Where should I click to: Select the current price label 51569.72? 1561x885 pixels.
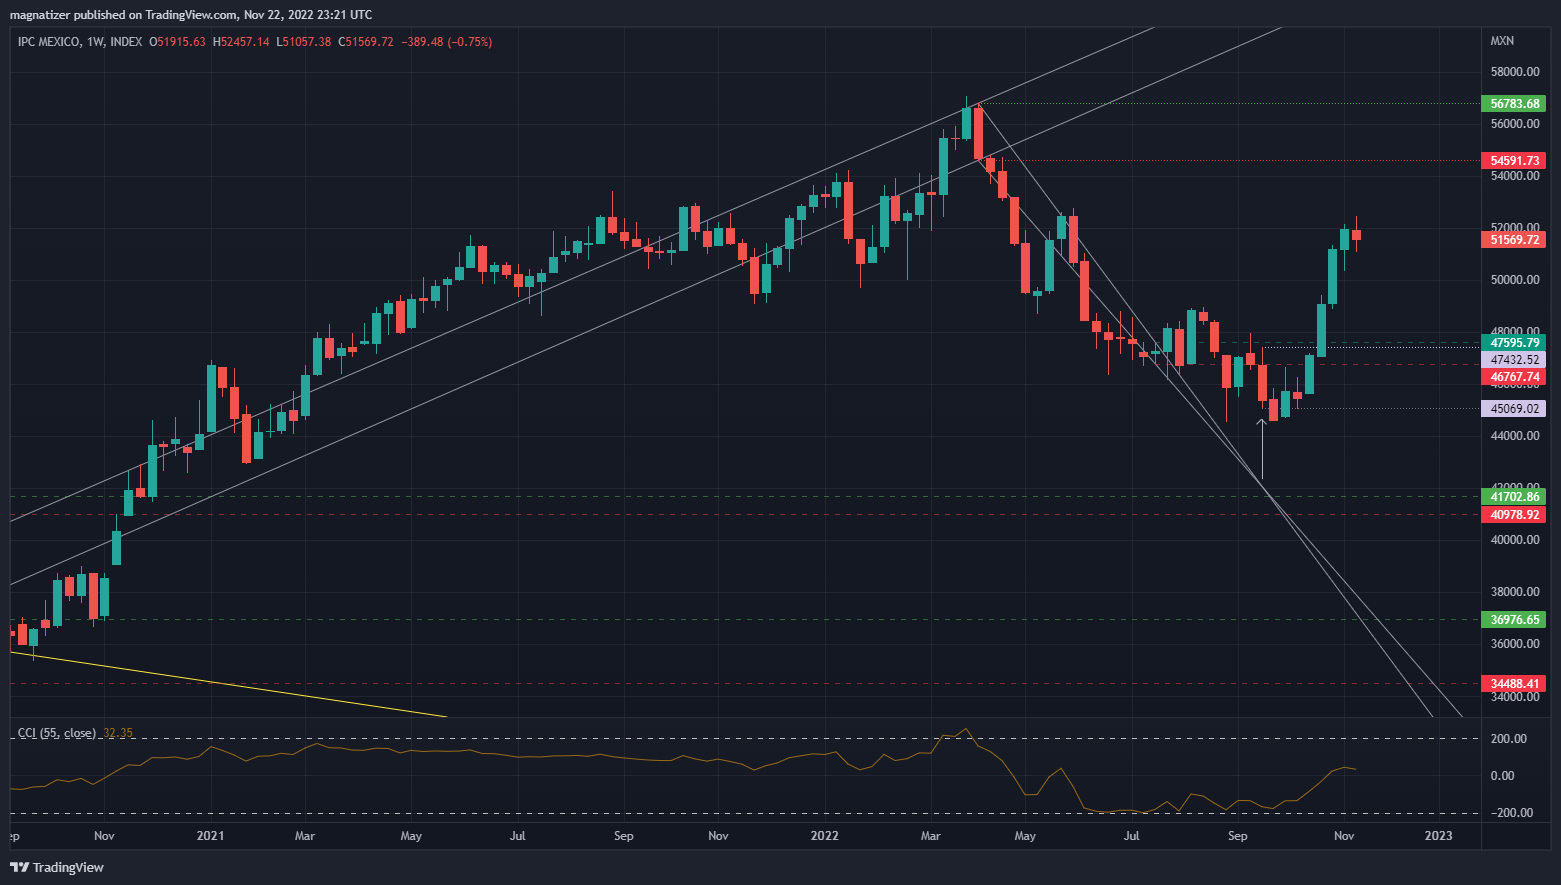(x=1514, y=240)
